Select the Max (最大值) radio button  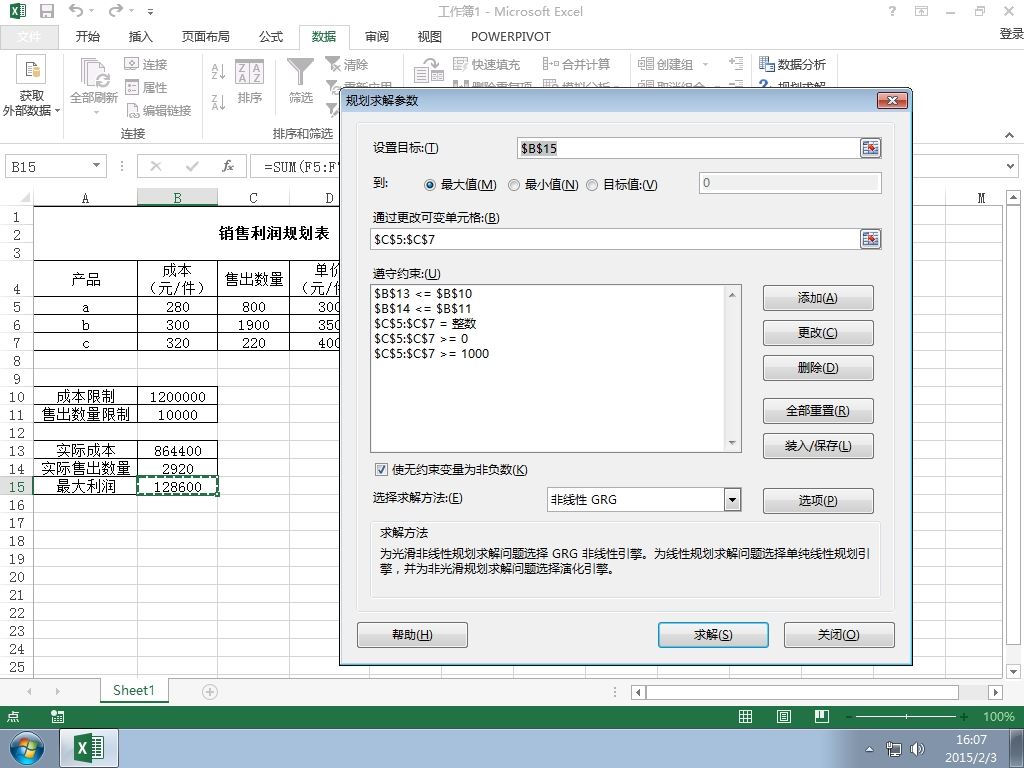pyautogui.click(x=430, y=185)
